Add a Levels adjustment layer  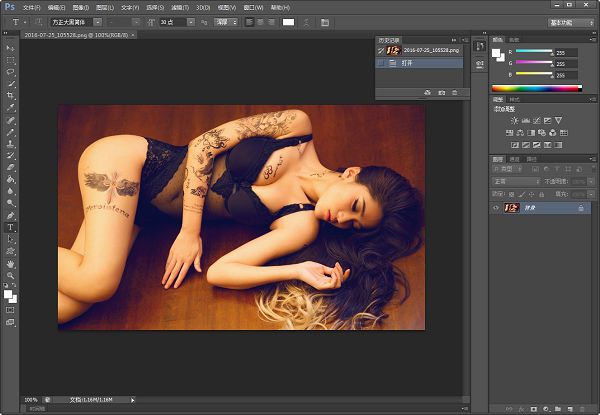pos(526,120)
